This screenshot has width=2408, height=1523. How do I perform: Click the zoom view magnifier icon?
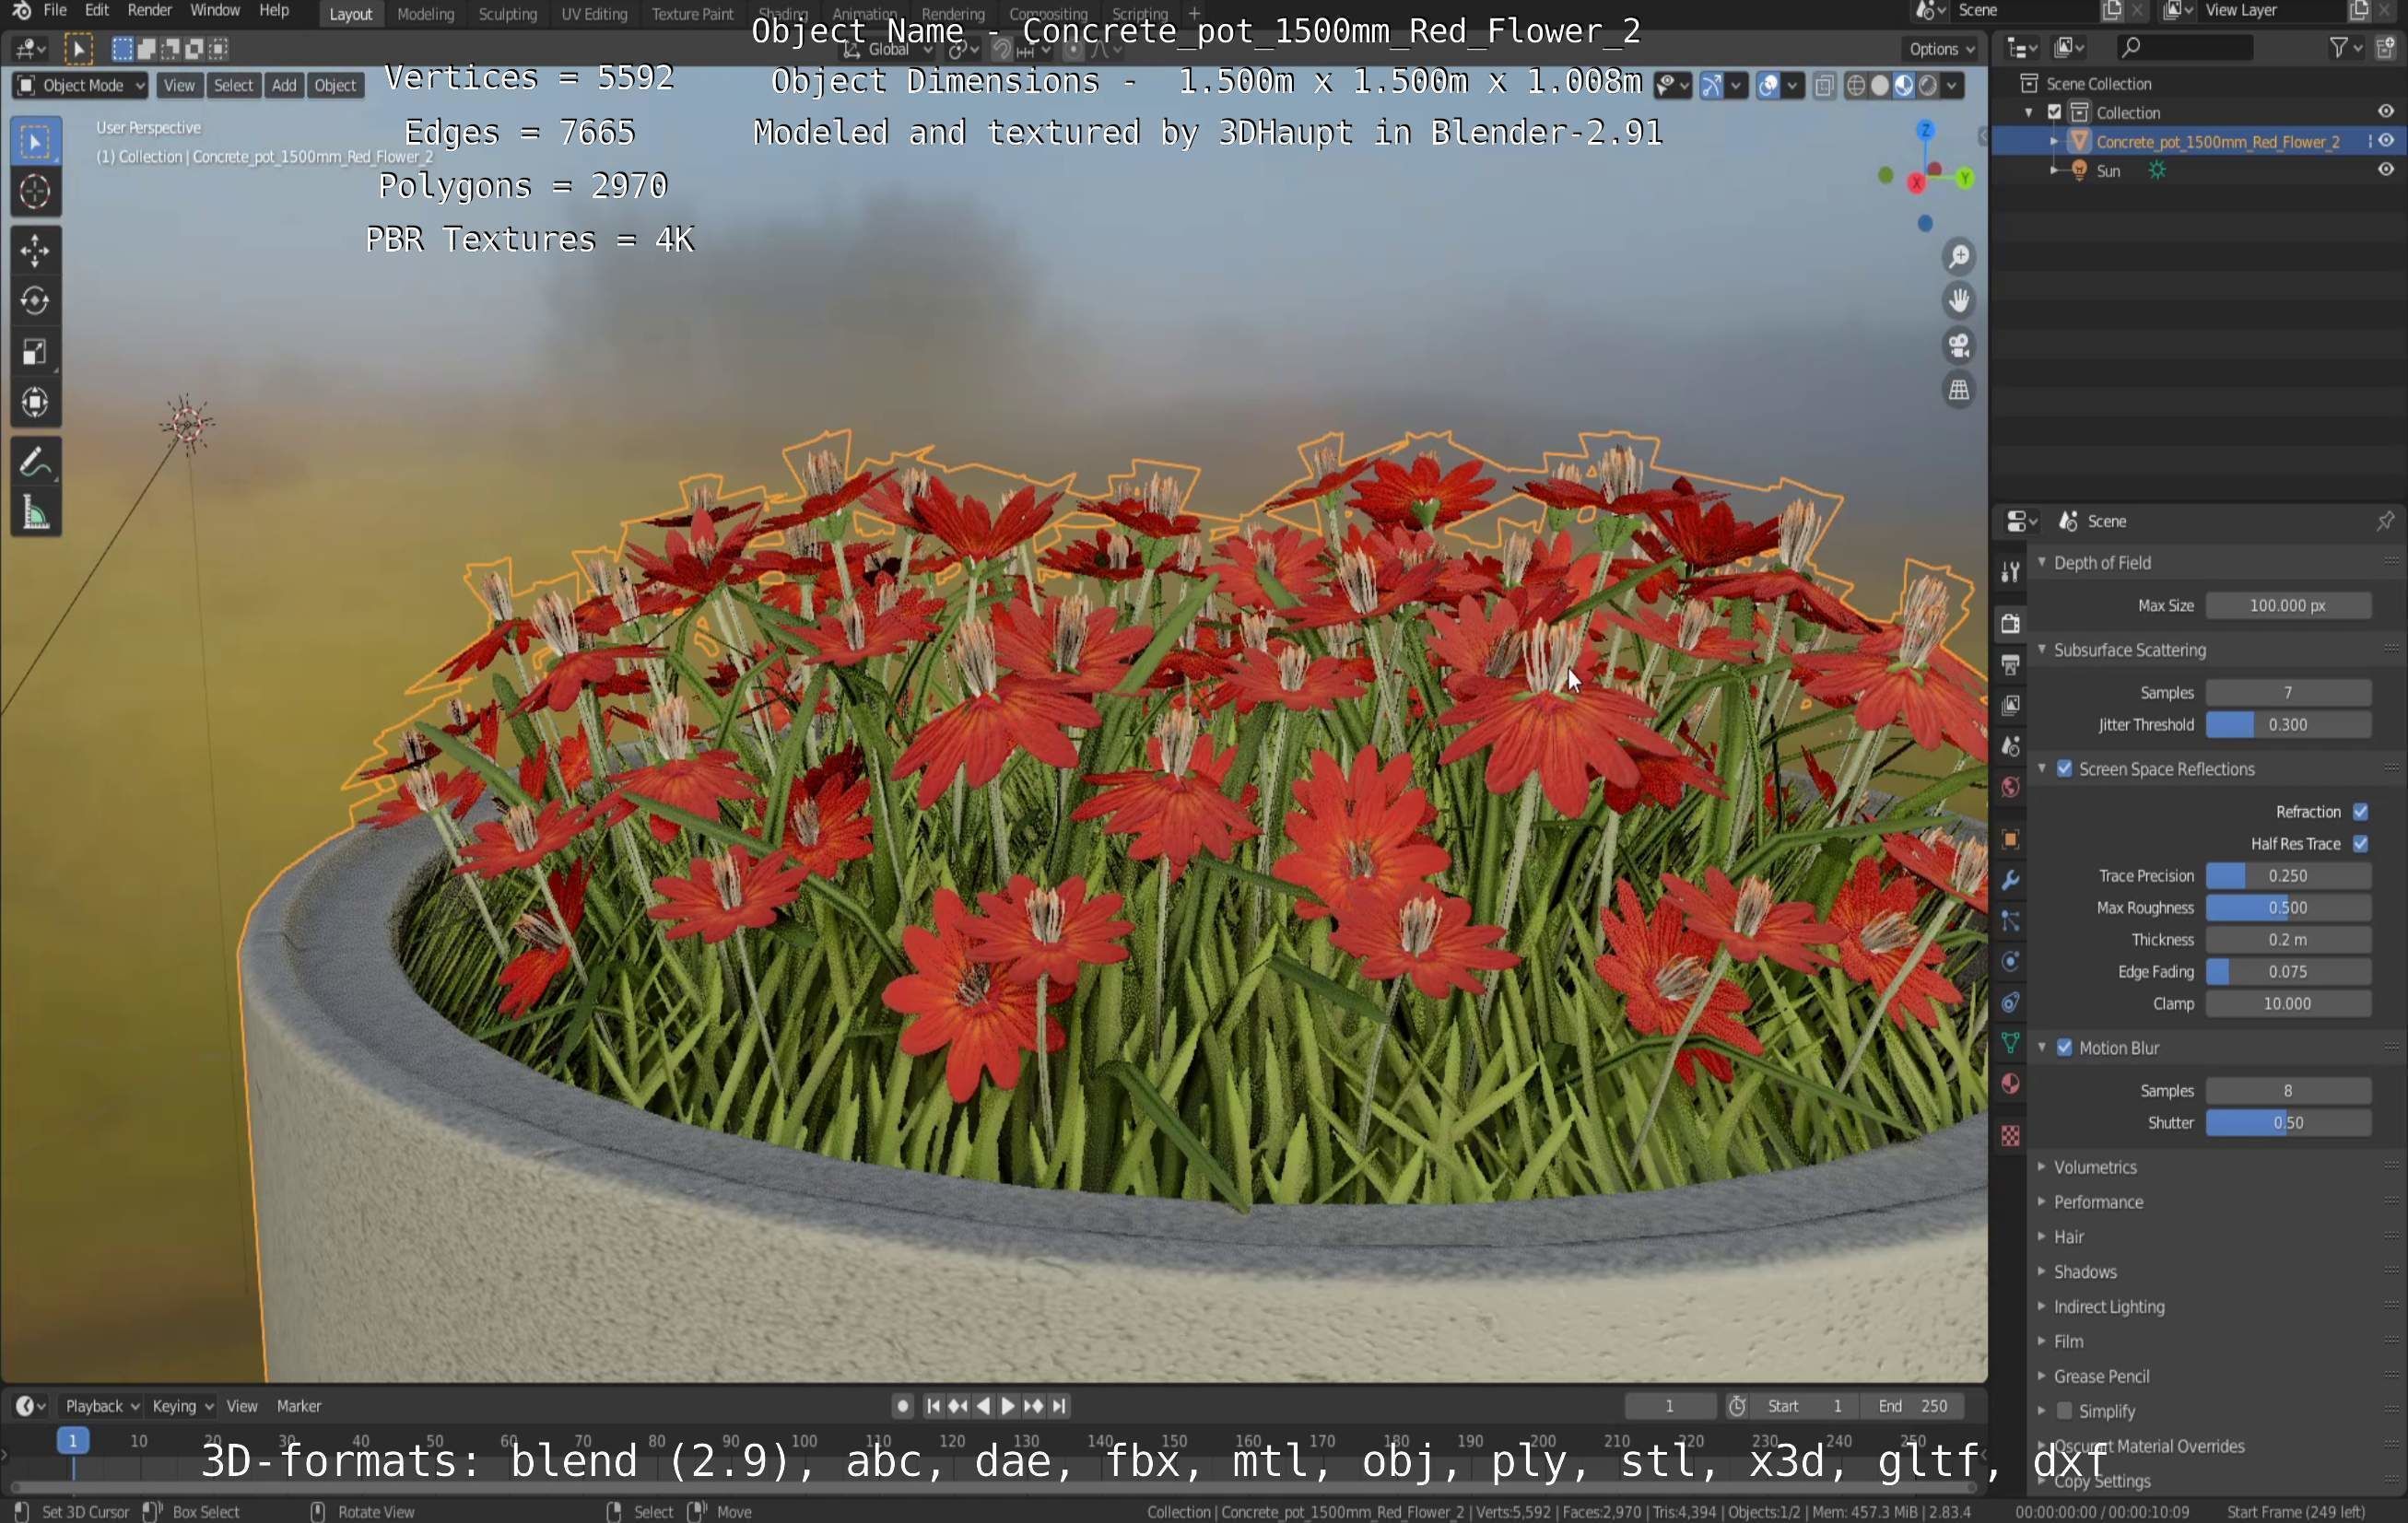click(1959, 258)
